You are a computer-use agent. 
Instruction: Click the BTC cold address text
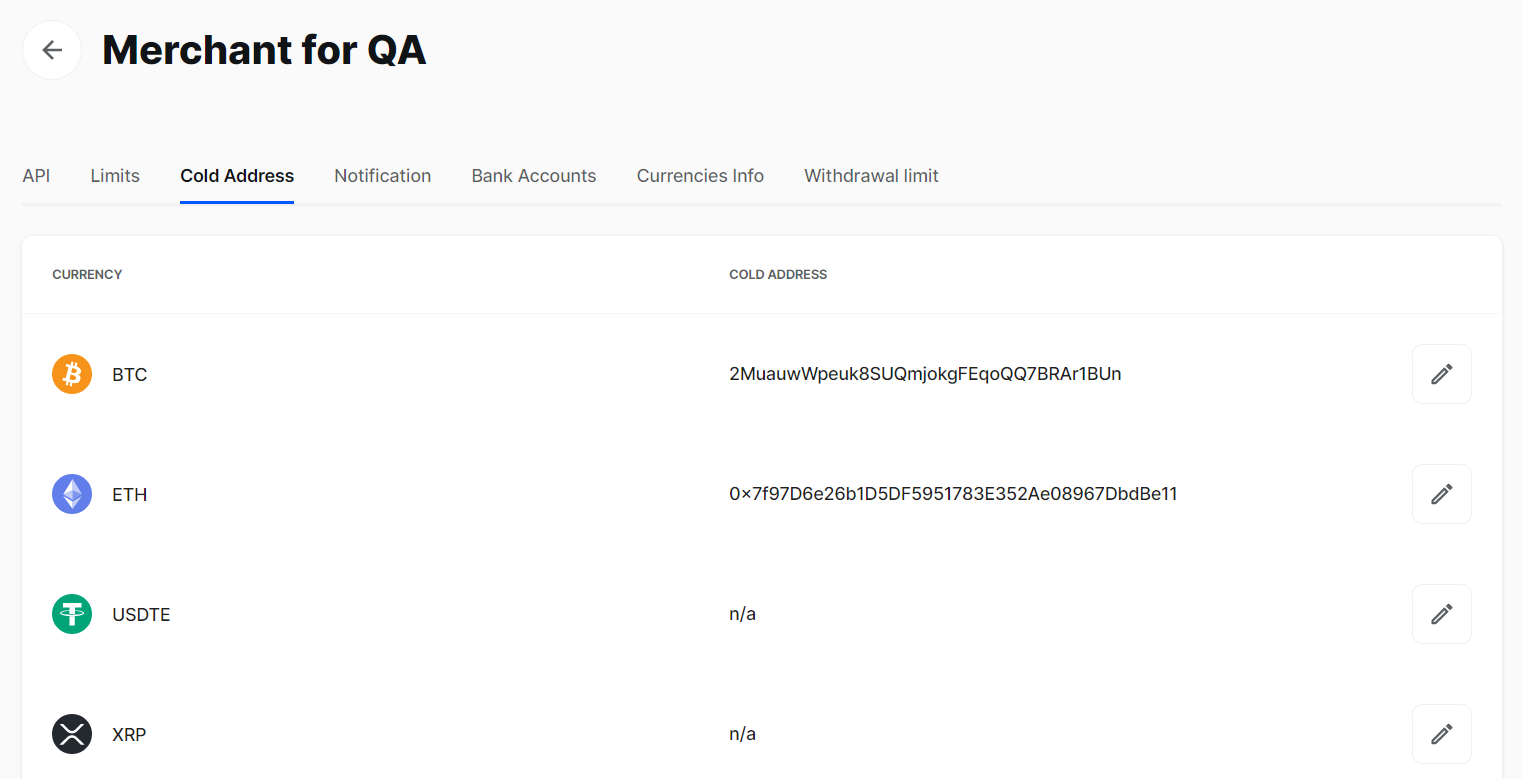pos(925,374)
